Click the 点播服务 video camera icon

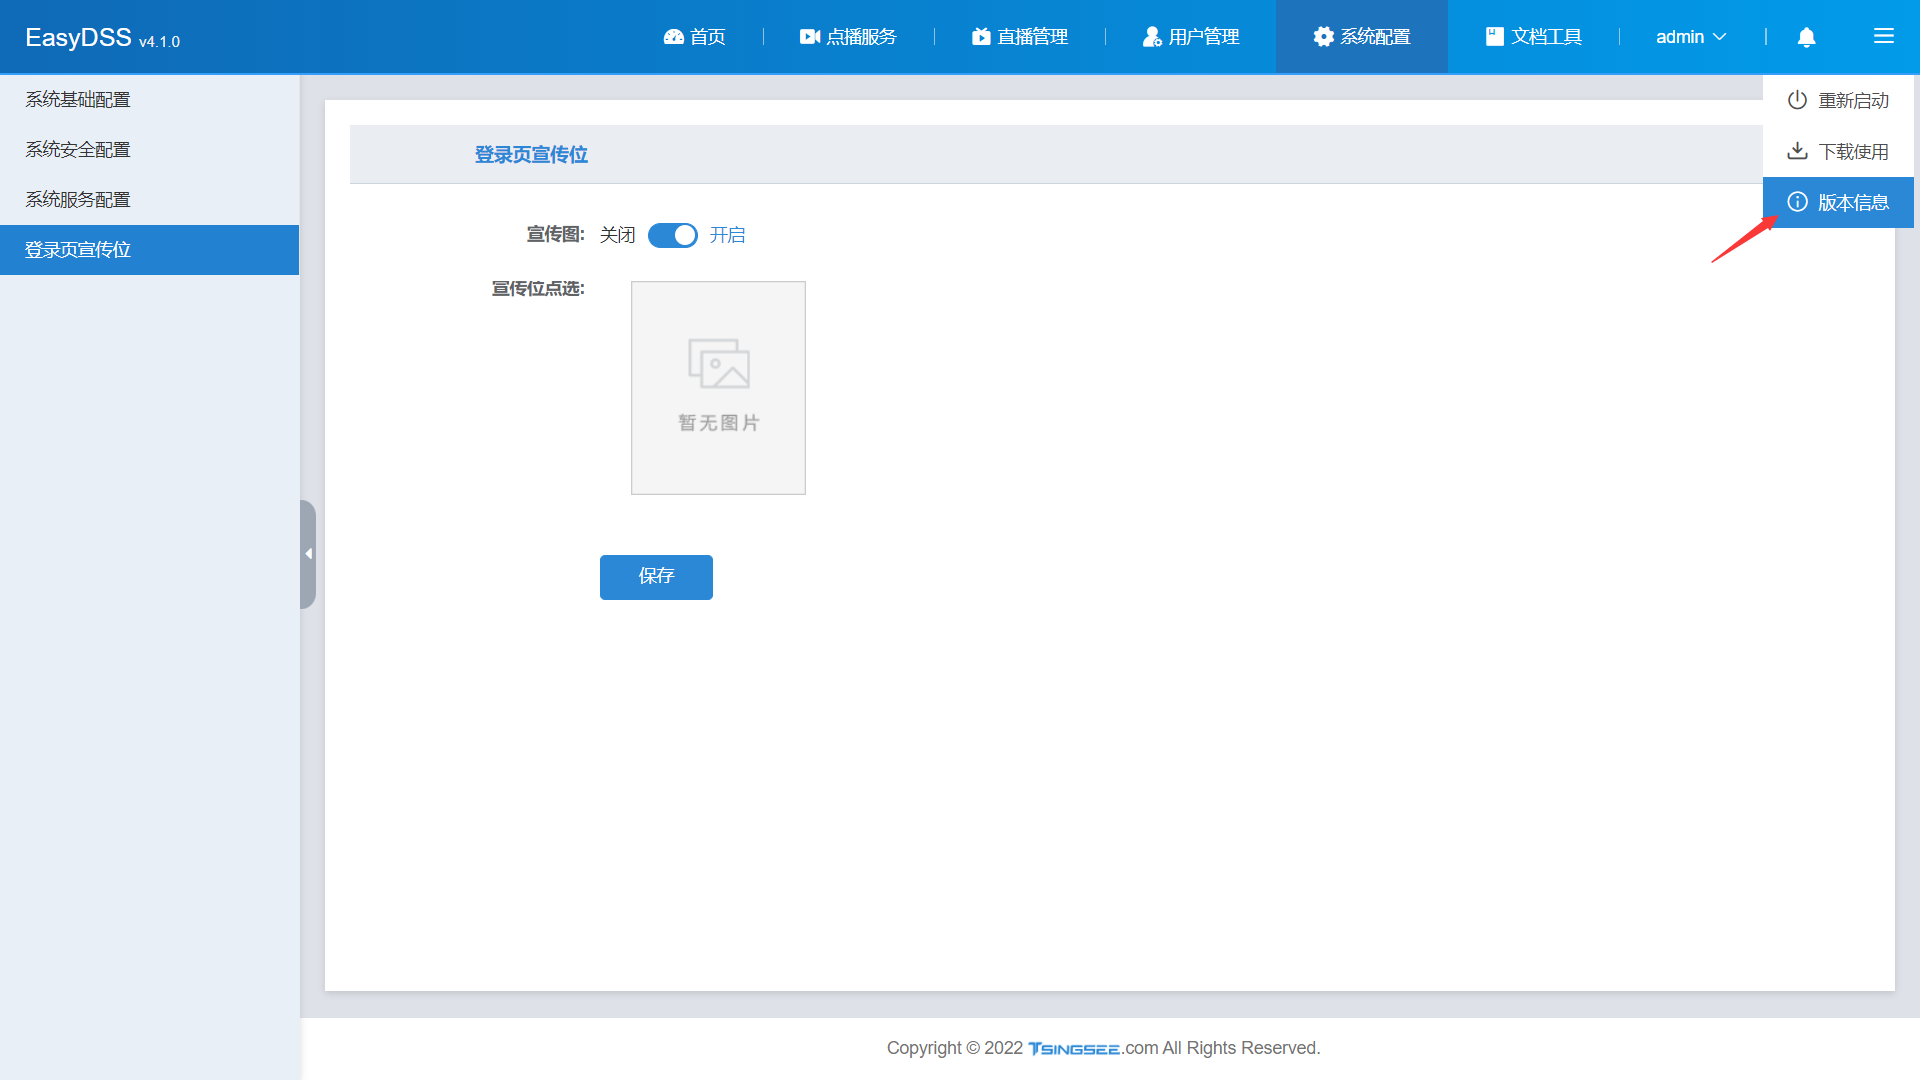click(x=809, y=37)
